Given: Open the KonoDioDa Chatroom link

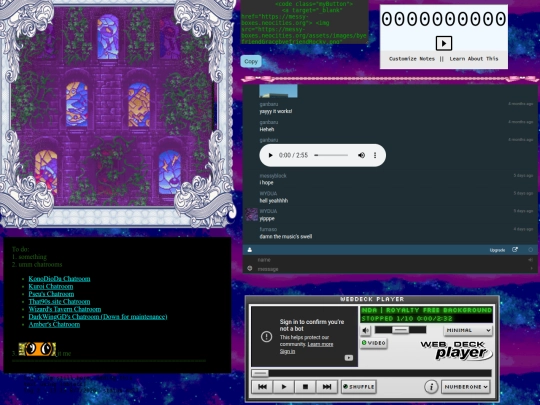Looking at the screenshot, I should [x=59, y=279].
